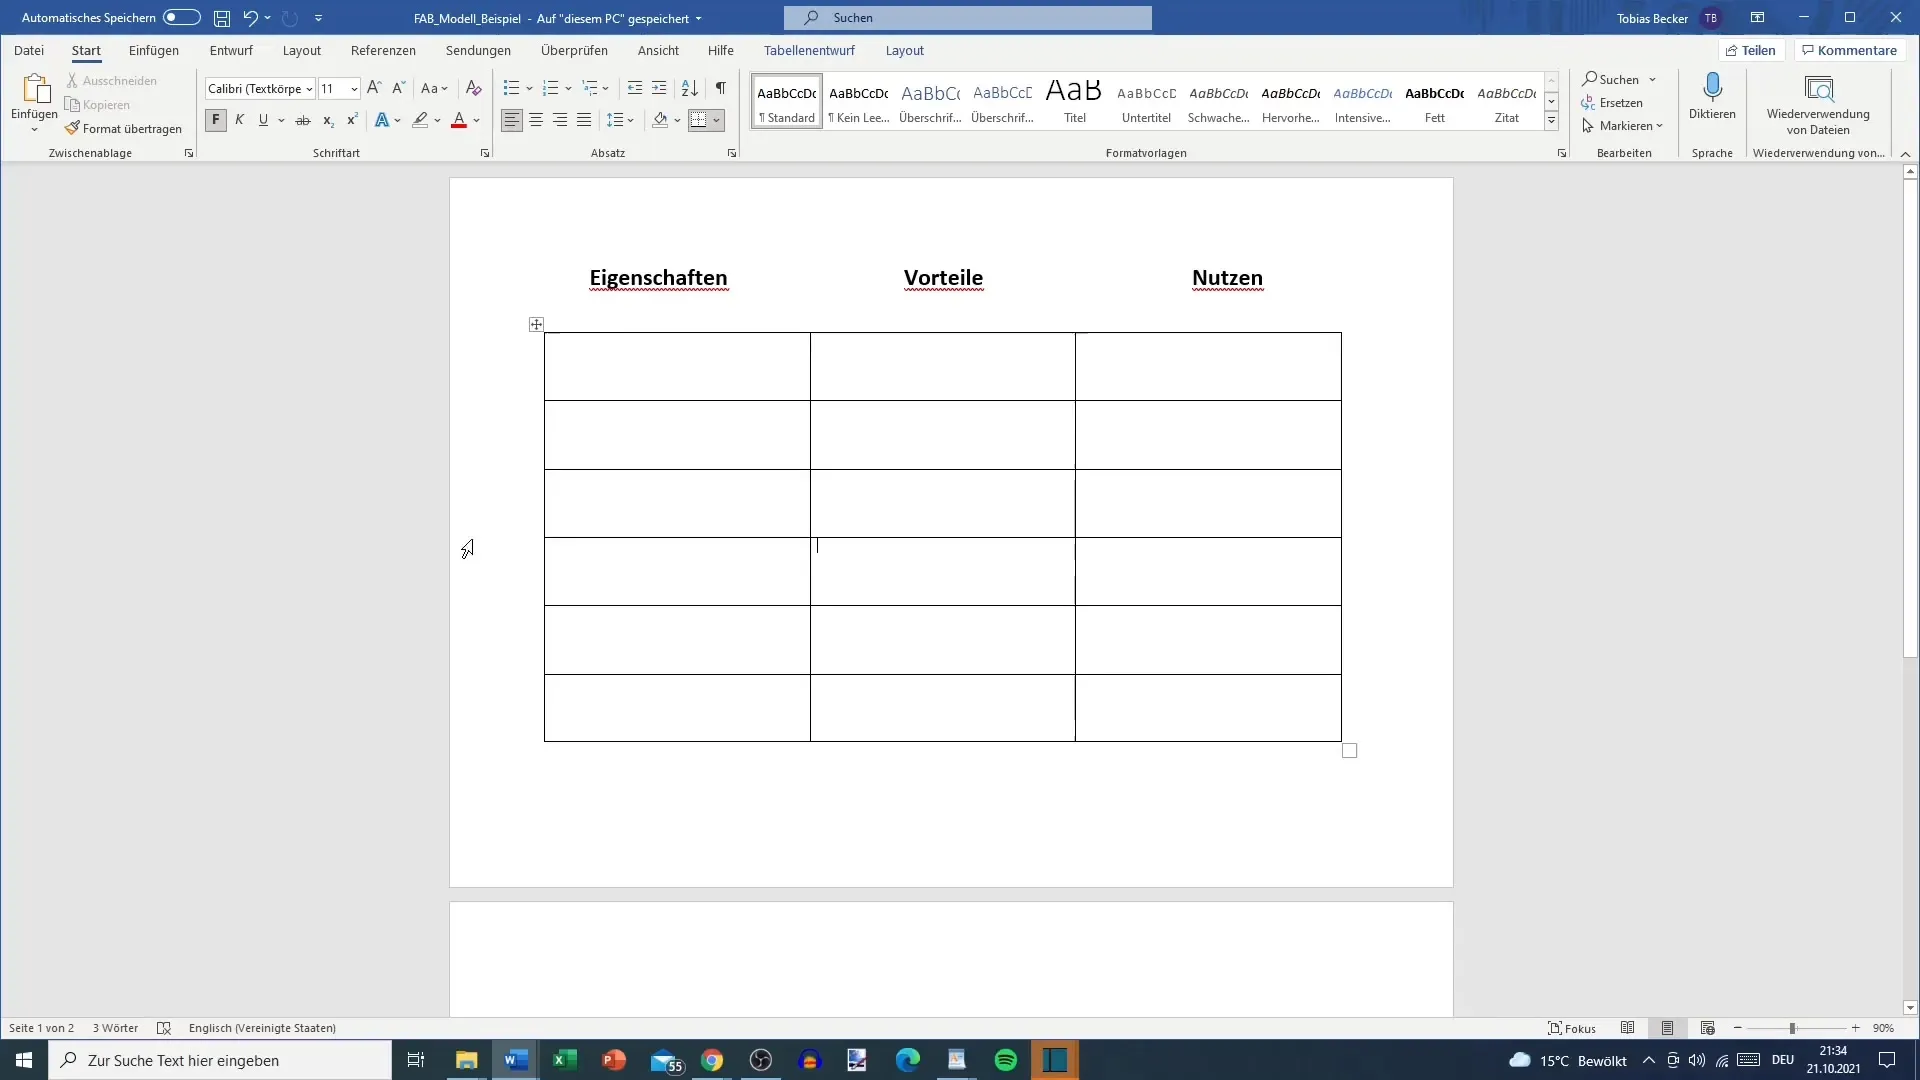Open font color picker arrow
Image resolution: width=1920 pixels, height=1080 pixels.
tap(477, 120)
